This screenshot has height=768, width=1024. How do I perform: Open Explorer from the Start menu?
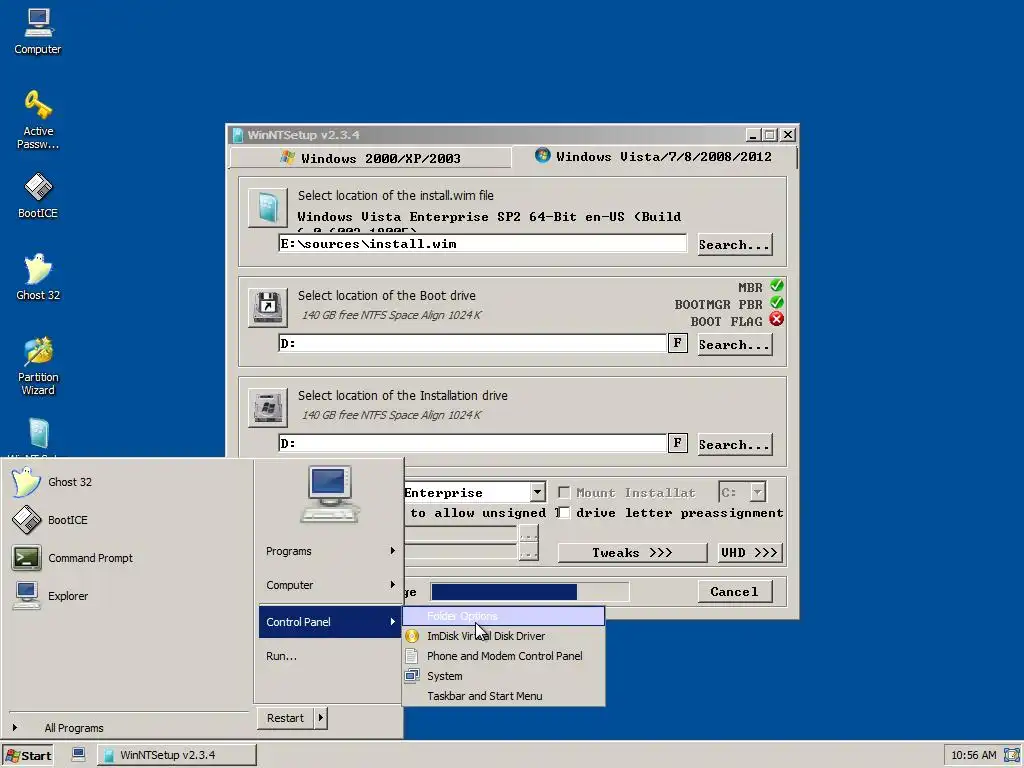(50, 596)
